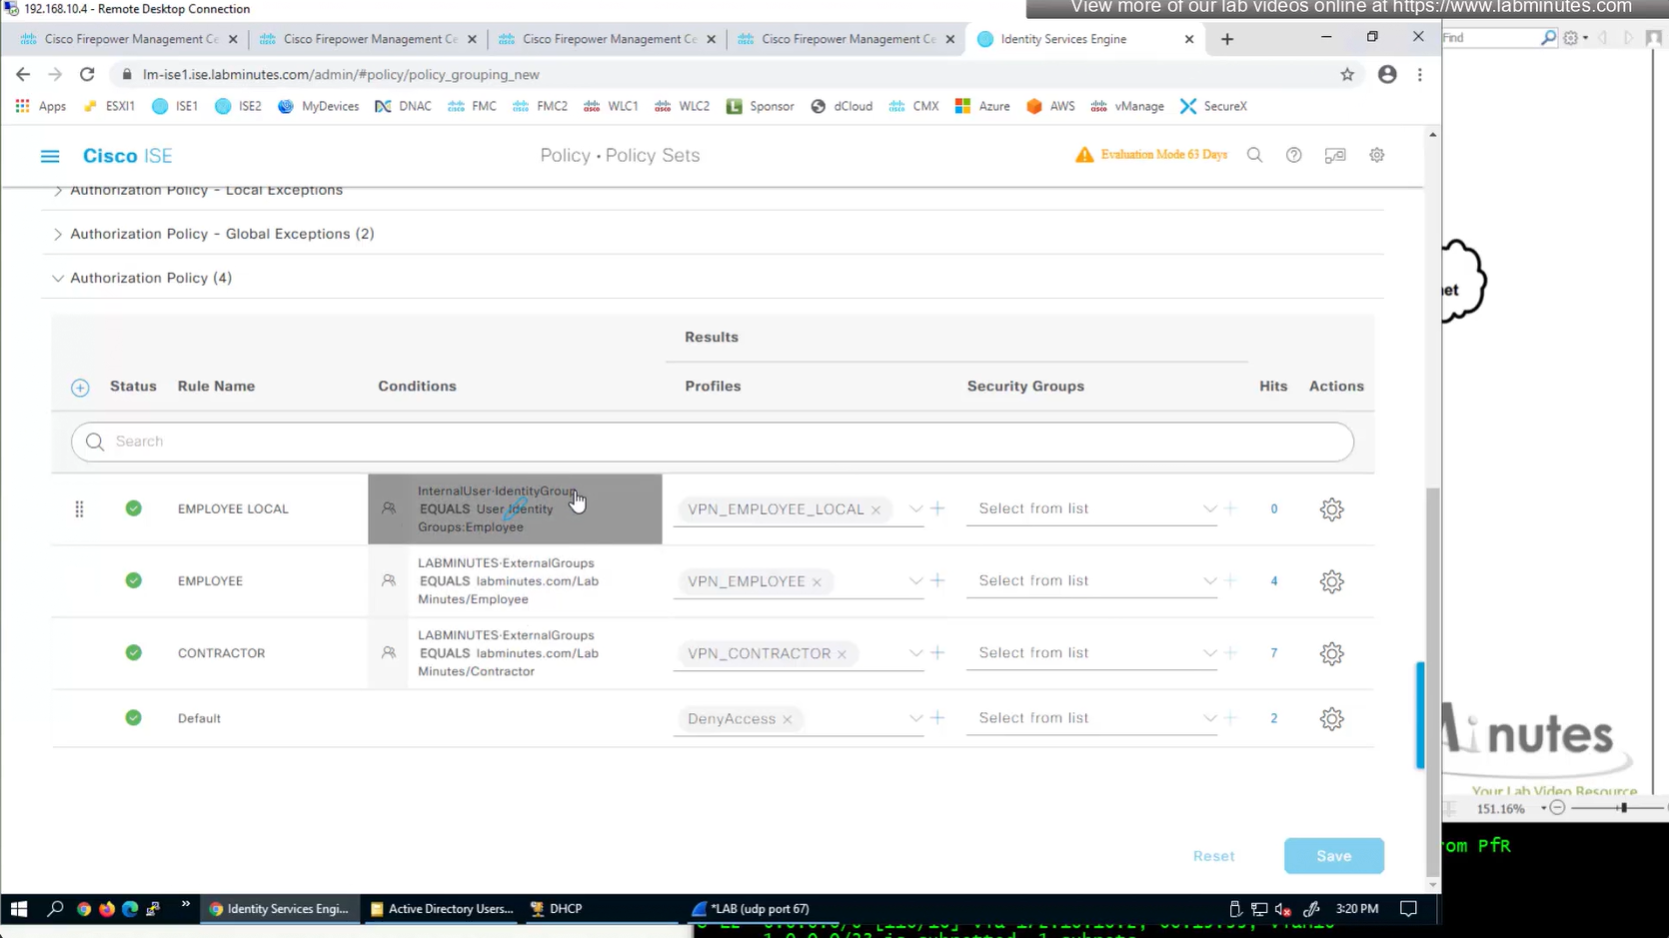Open the FMC bookmark
Image resolution: width=1669 pixels, height=938 pixels.
click(x=473, y=106)
